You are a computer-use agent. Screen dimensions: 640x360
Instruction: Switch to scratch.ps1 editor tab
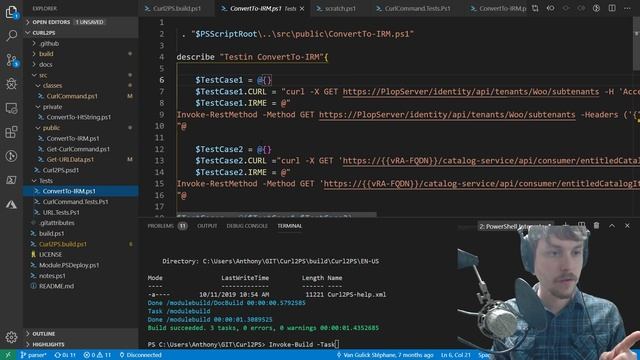pos(340,9)
